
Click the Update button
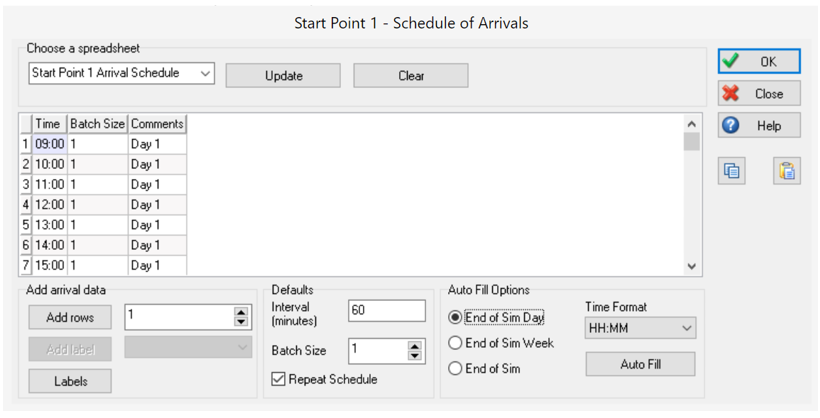pos(283,75)
